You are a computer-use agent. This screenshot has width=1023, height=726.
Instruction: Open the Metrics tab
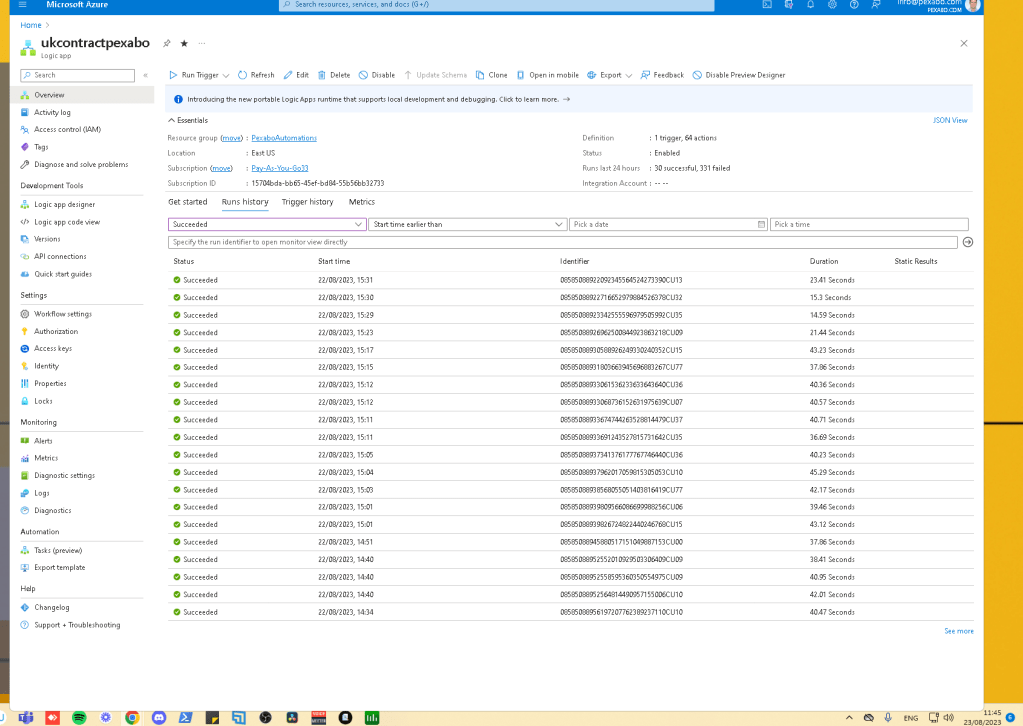tap(361, 202)
